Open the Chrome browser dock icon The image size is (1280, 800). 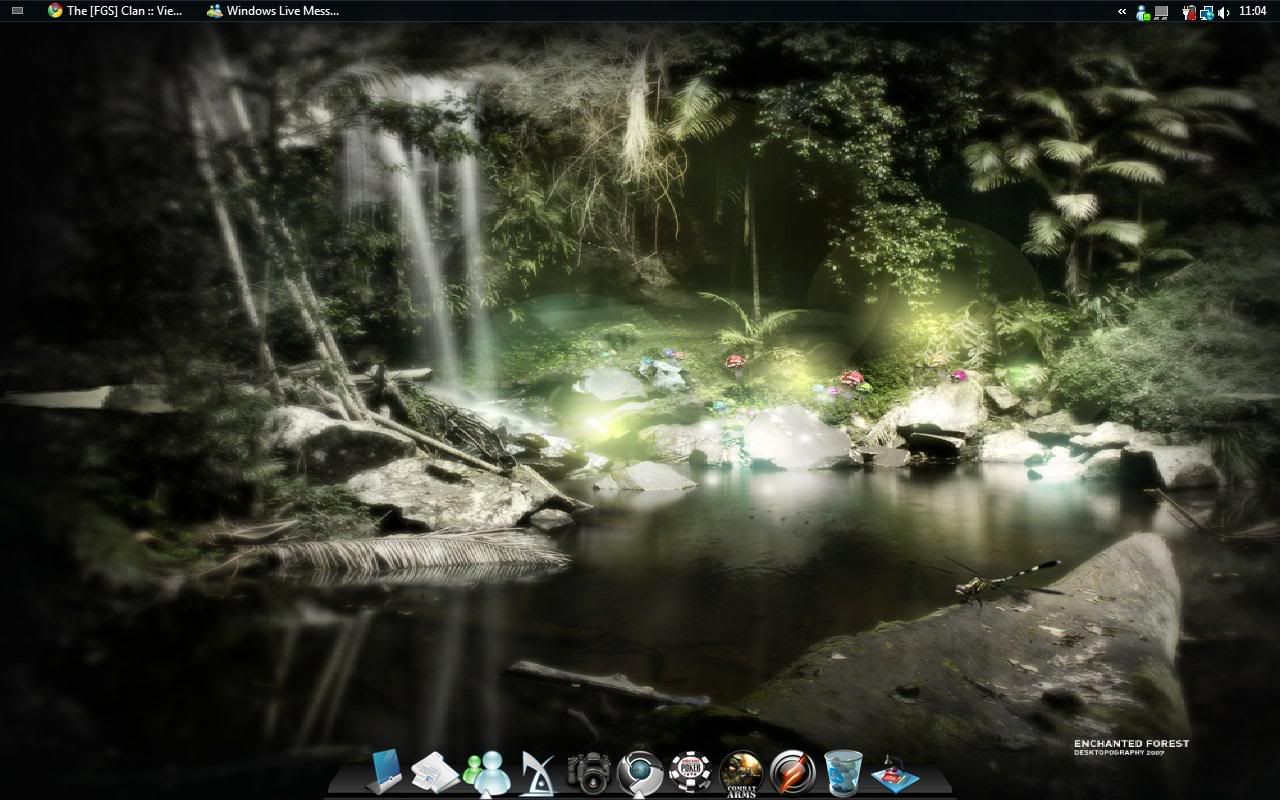point(640,772)
